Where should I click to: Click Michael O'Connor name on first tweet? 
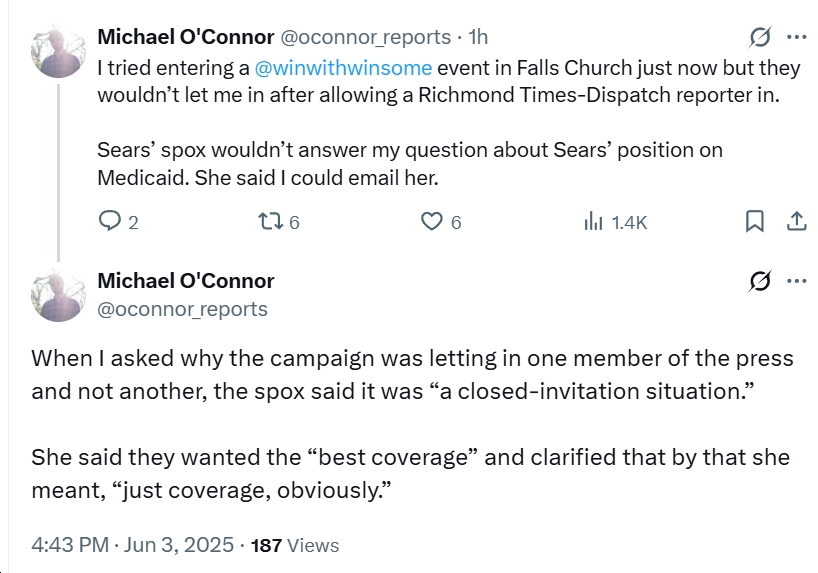[186, 37]
